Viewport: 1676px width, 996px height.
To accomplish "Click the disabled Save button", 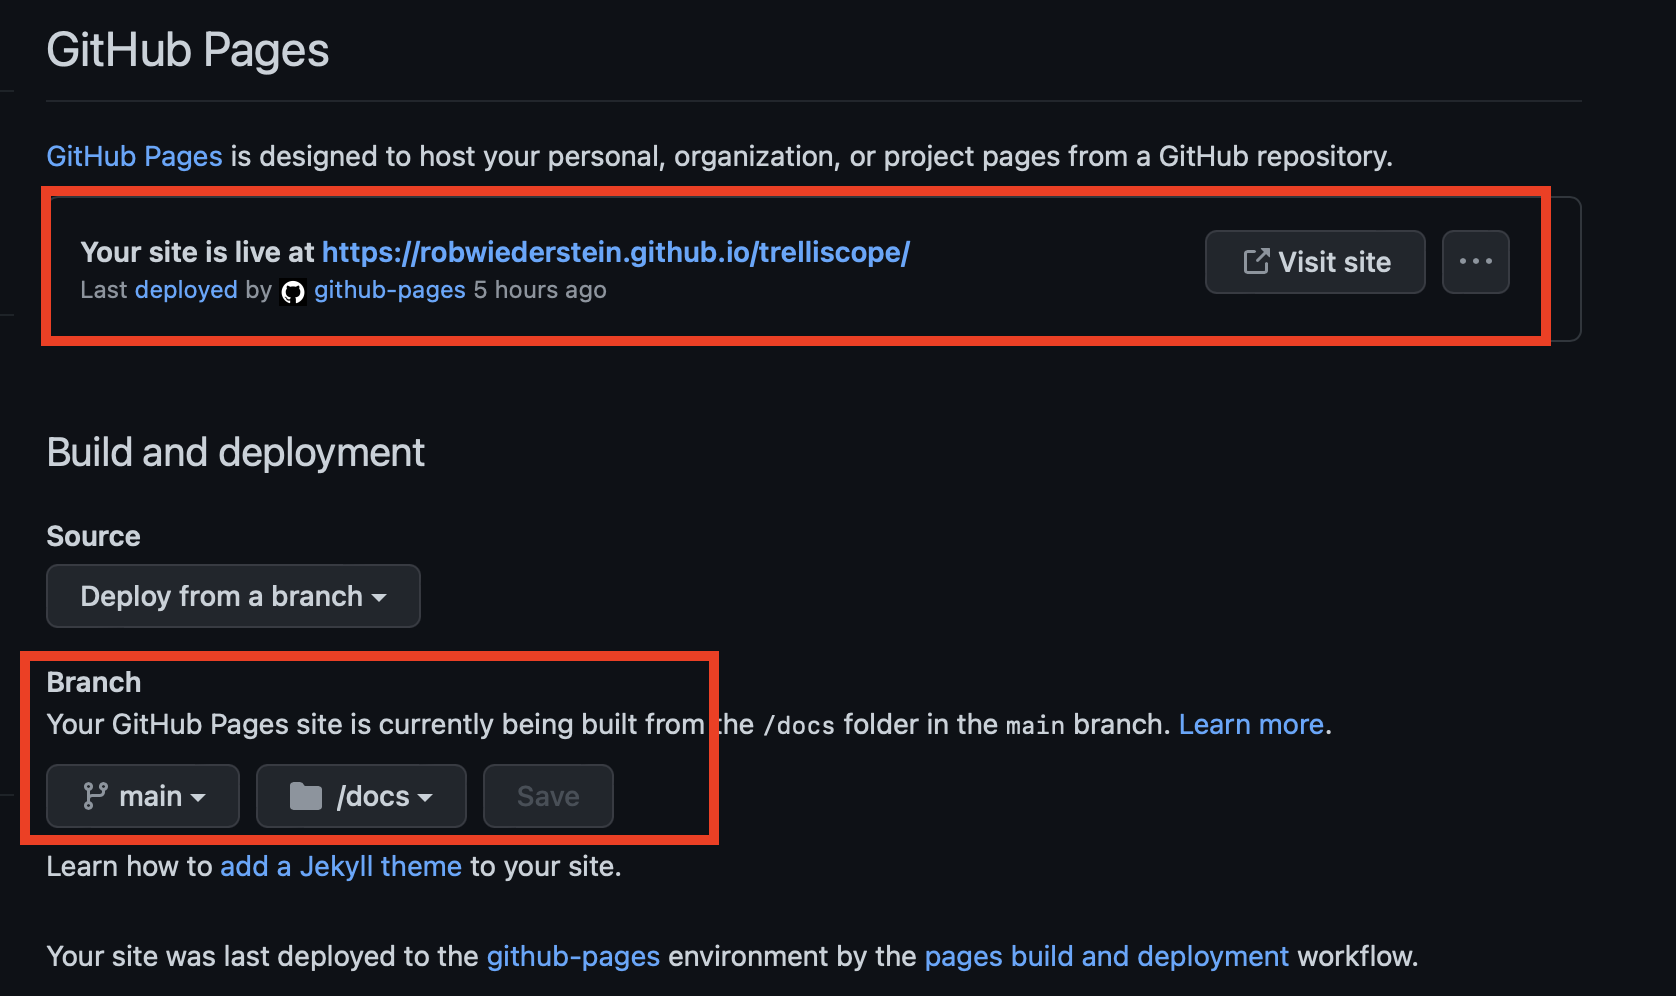I will click(548, 796).
